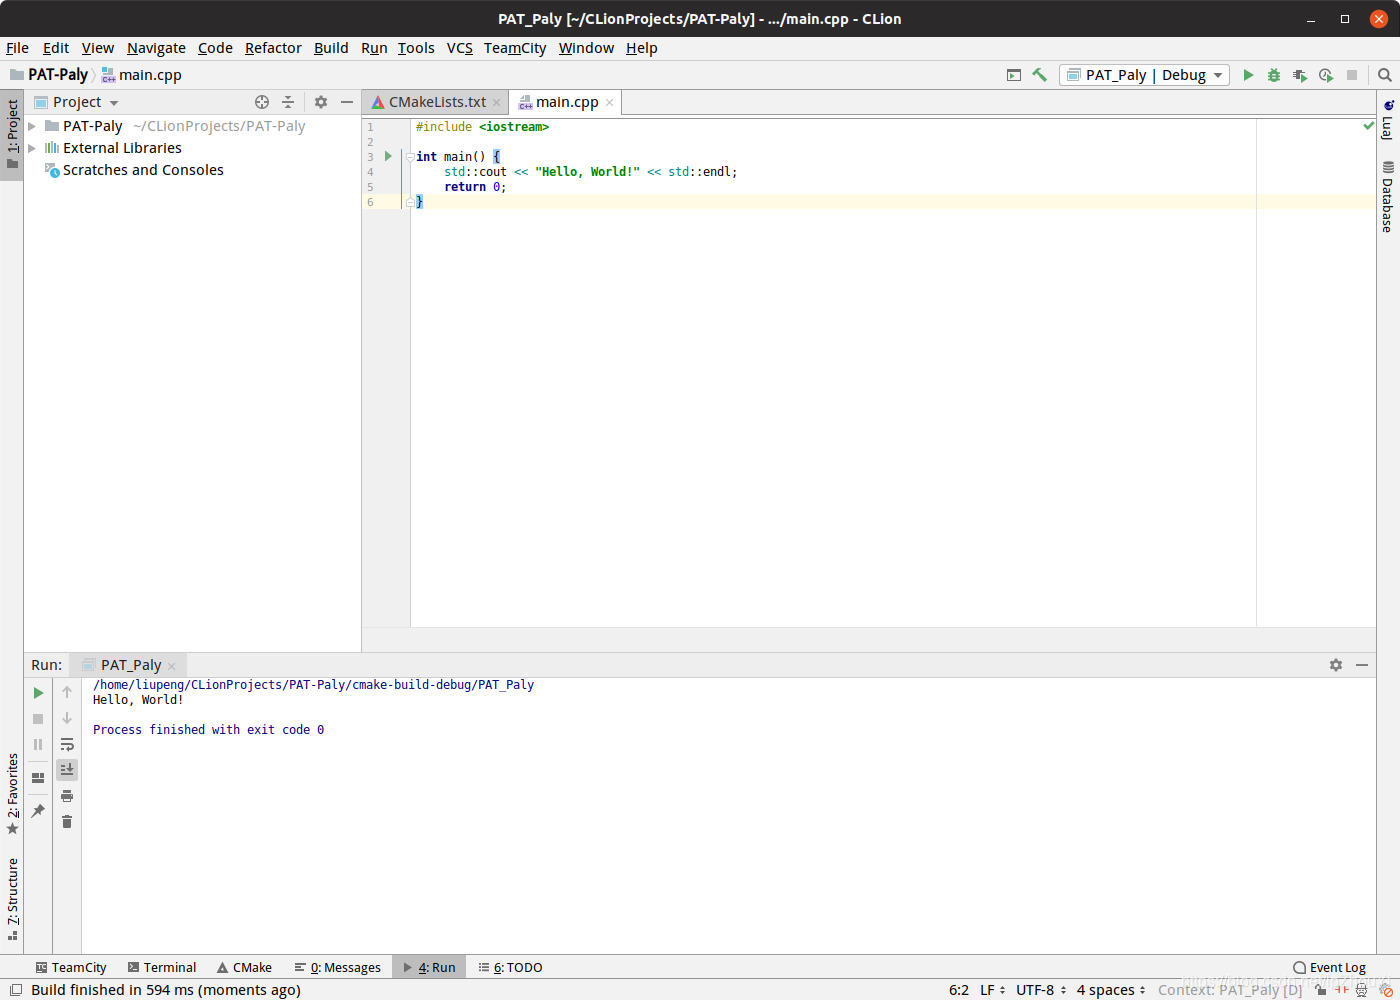Image resolution: width=1400 pixels, height=1000 pixels.
Task: Click the toolbar stop square
Action: click(1352, 75)
